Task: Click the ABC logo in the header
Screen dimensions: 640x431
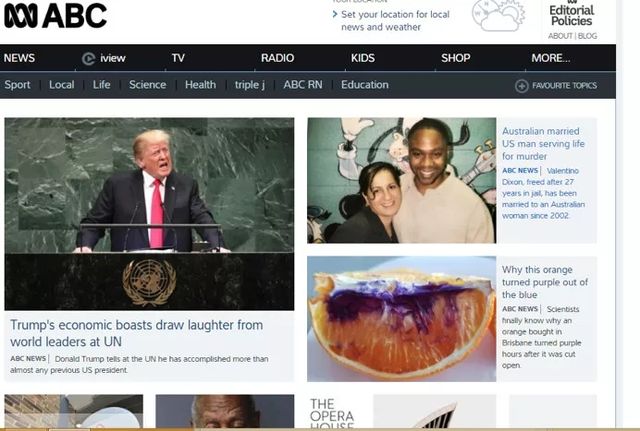Action: click(x=55, y=15)
